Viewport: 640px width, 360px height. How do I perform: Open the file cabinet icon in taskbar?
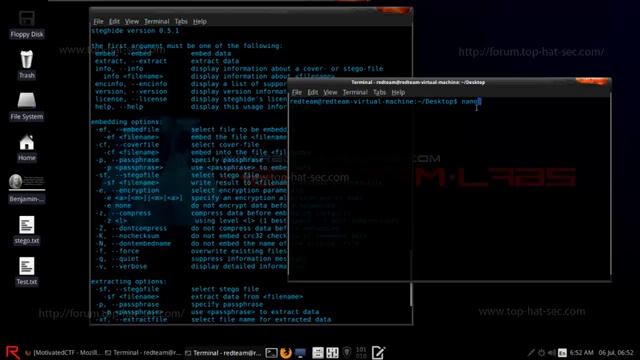[318, 353]
